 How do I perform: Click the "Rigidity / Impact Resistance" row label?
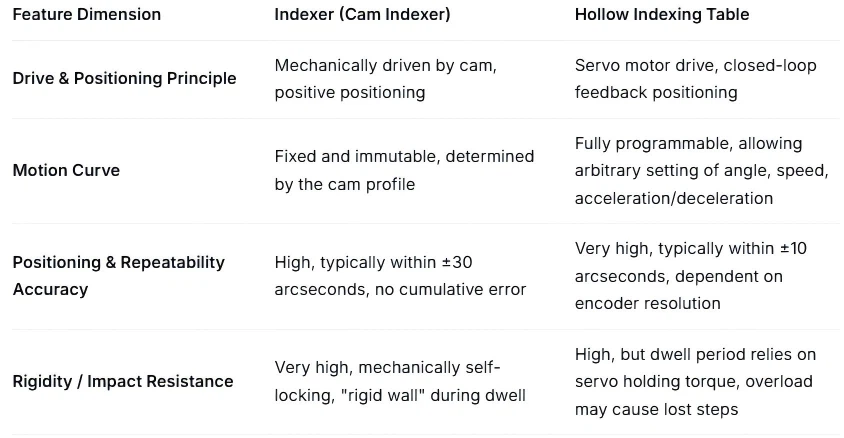[x=122, y=381]
